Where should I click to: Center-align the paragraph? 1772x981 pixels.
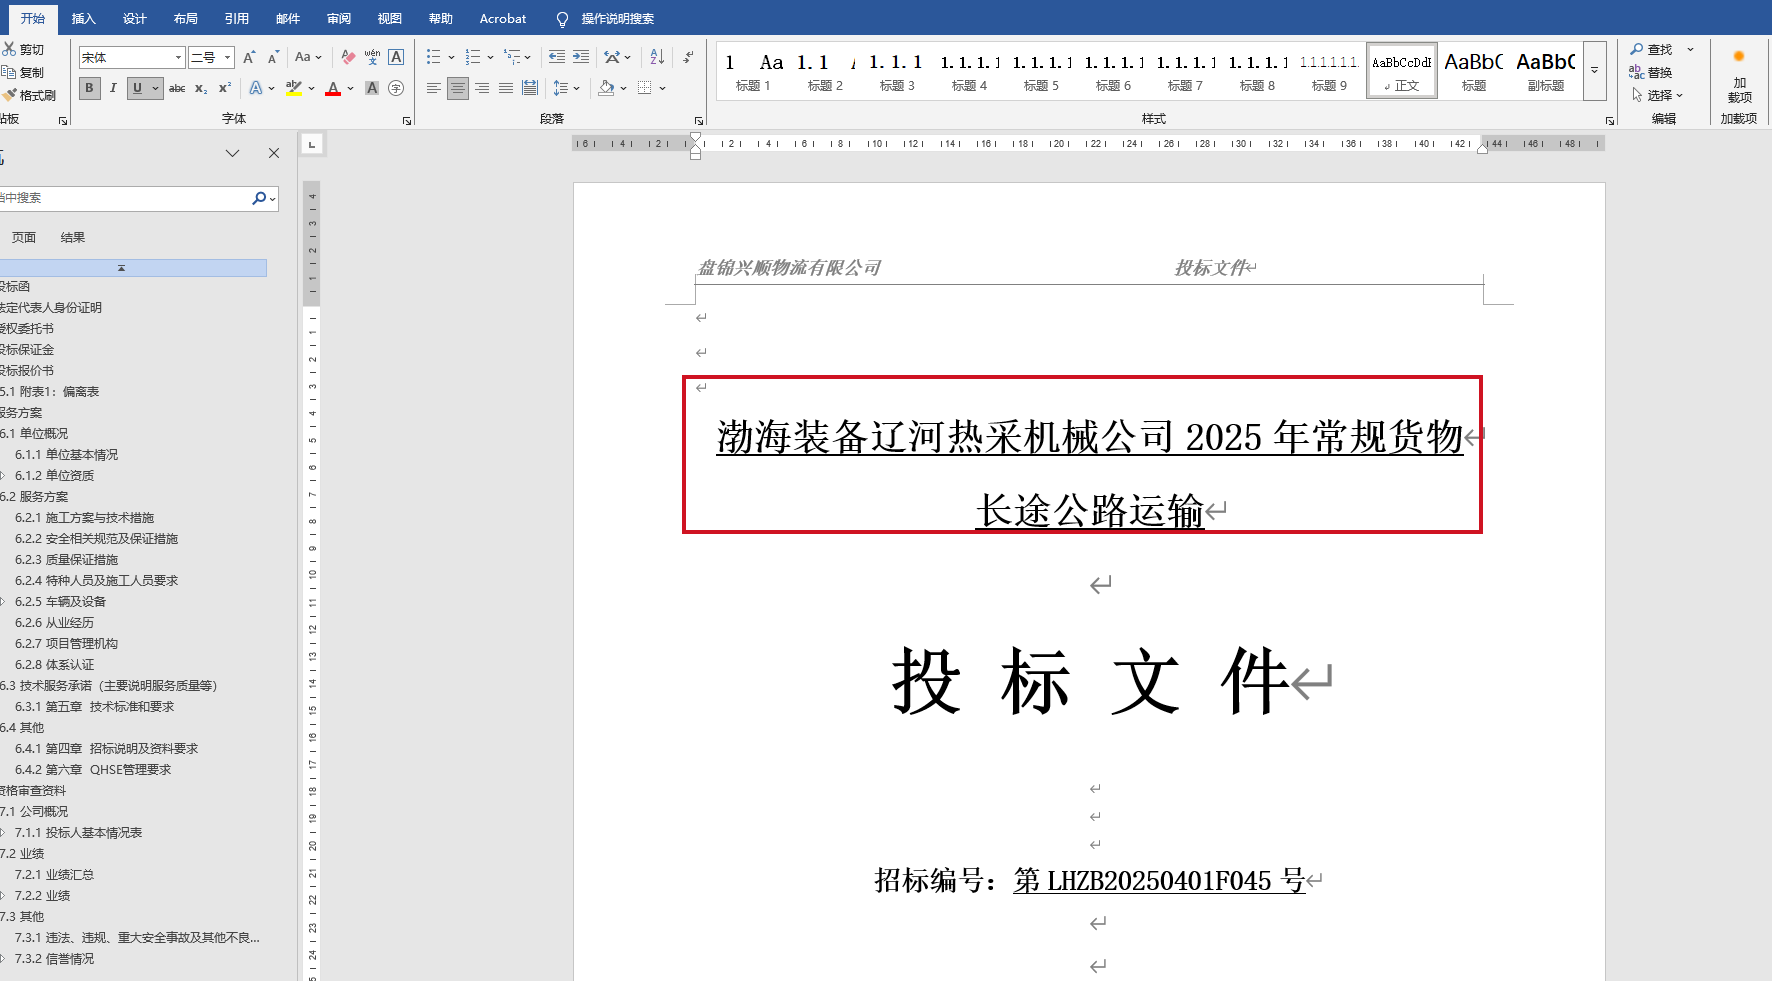click(458, 88)
